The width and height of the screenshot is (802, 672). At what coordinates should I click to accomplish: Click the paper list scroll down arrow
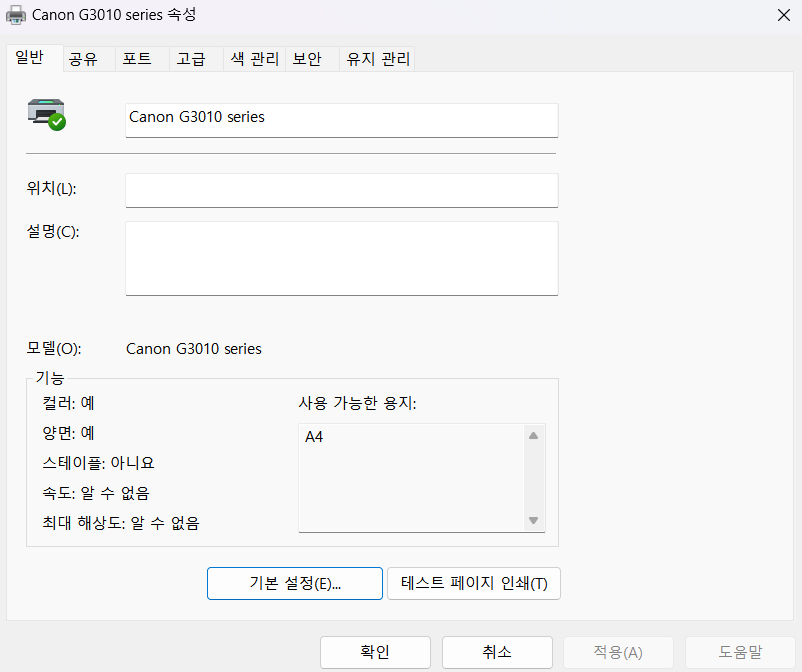tap(533, 521)
